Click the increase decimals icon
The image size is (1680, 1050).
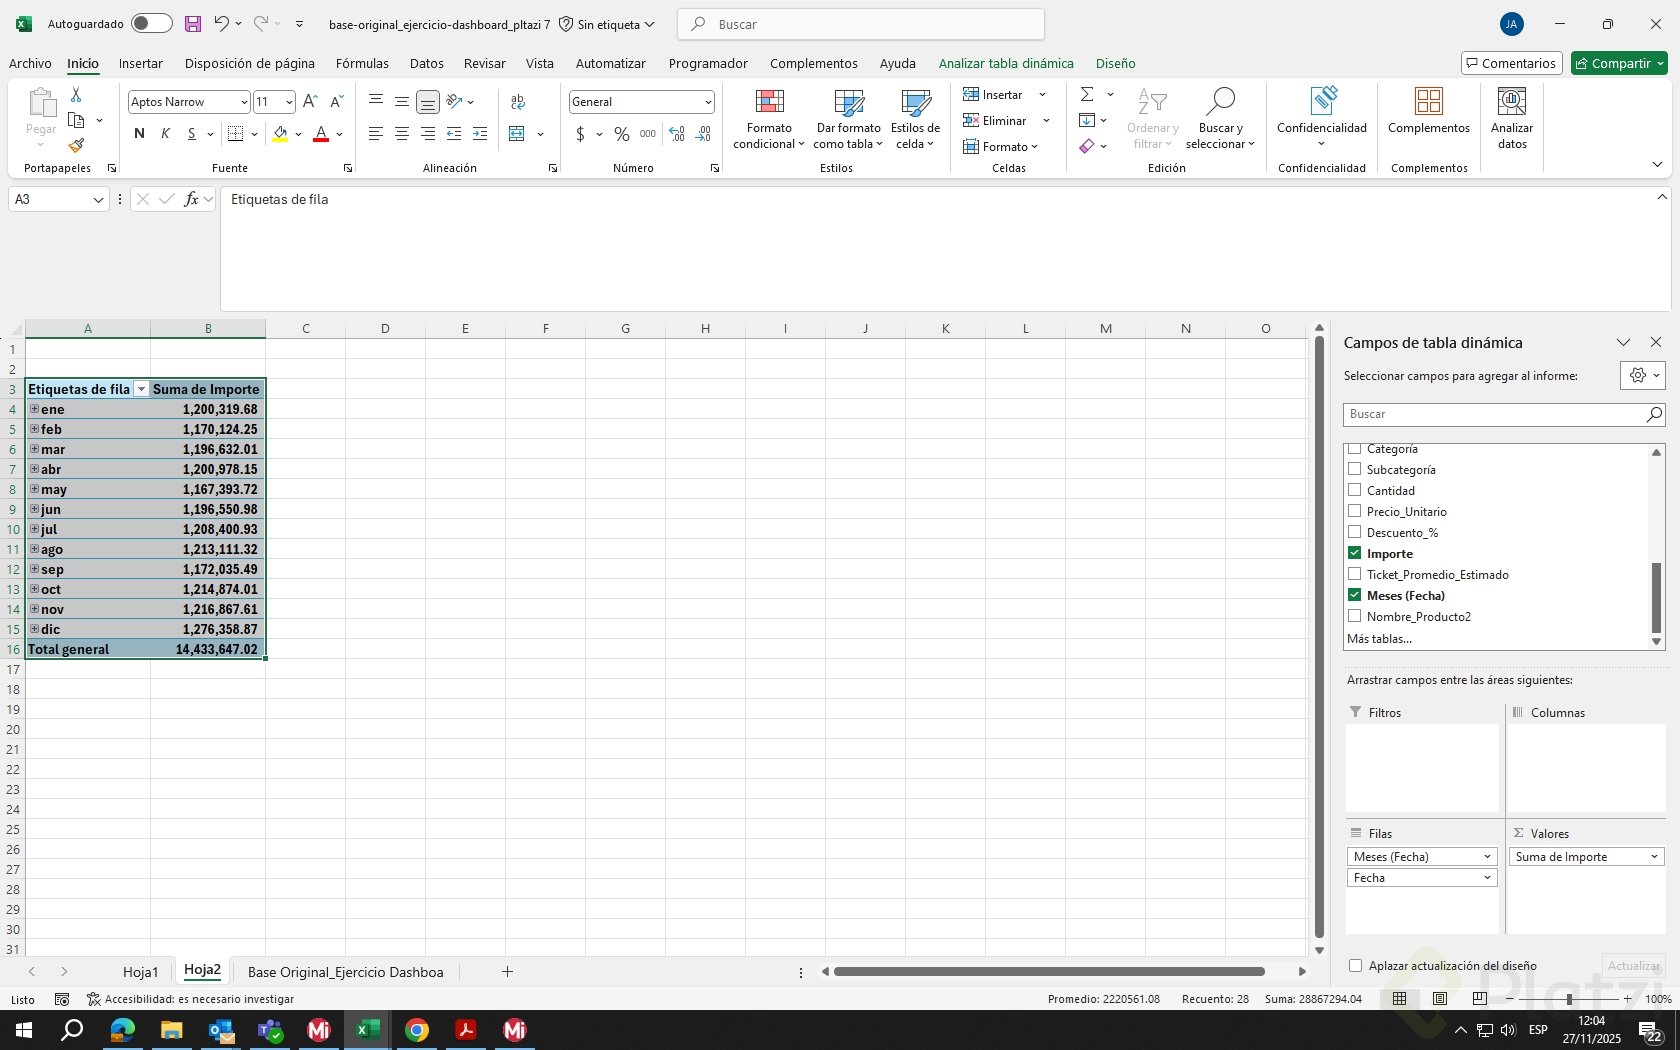677,134
